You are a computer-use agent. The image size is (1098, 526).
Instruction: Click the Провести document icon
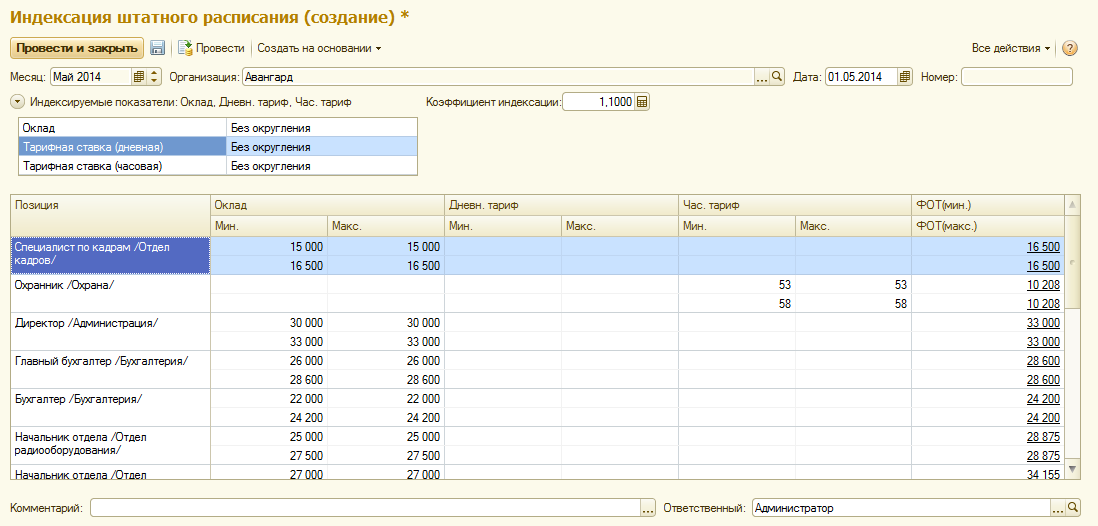click(x=185, y=48)
